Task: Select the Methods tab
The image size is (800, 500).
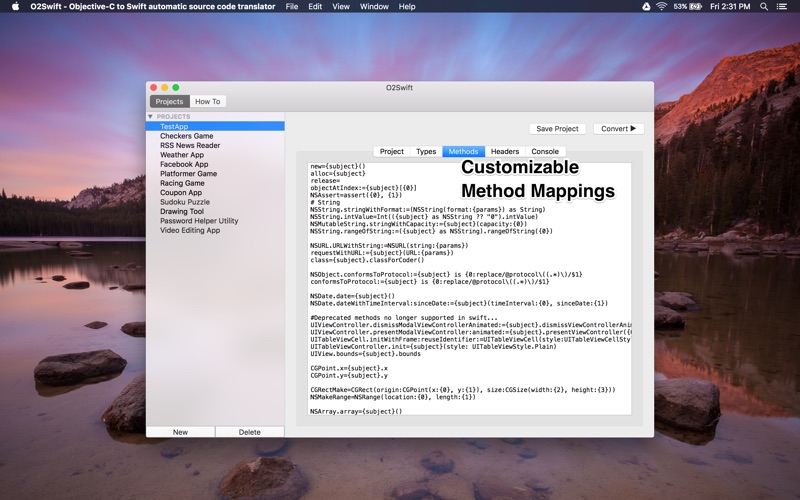Action: click(463, 152)
